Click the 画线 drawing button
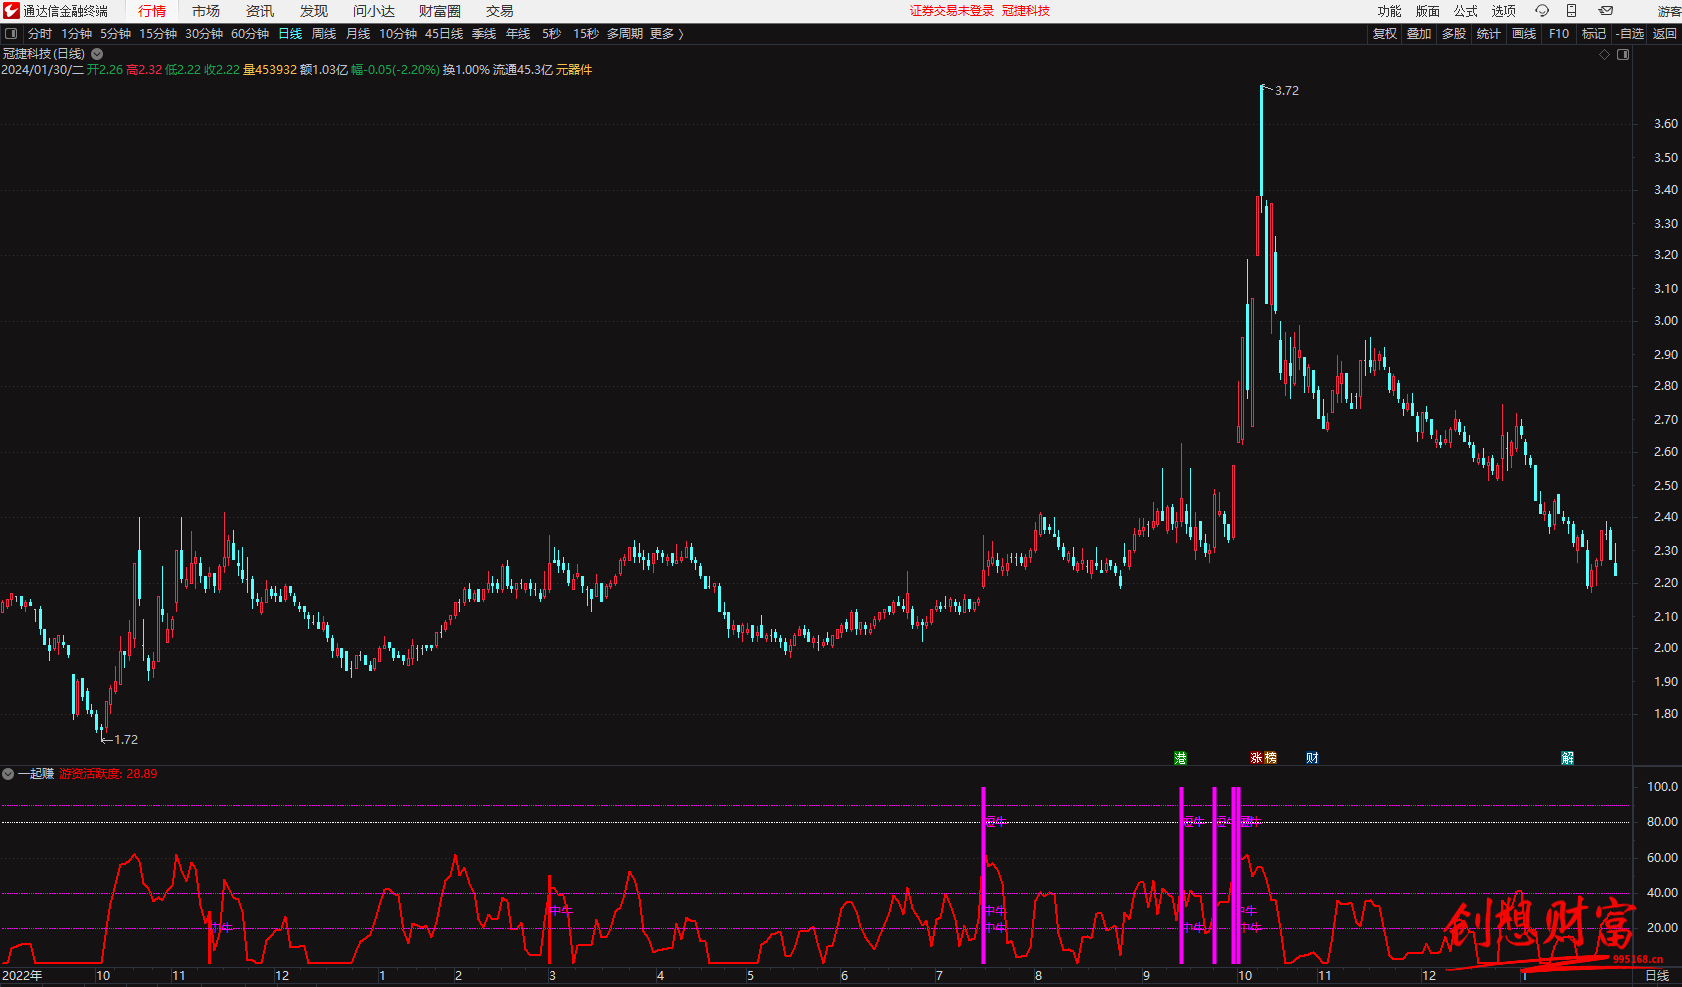The height and width of the screenshot is (987, 1682). coord(1524,34)
